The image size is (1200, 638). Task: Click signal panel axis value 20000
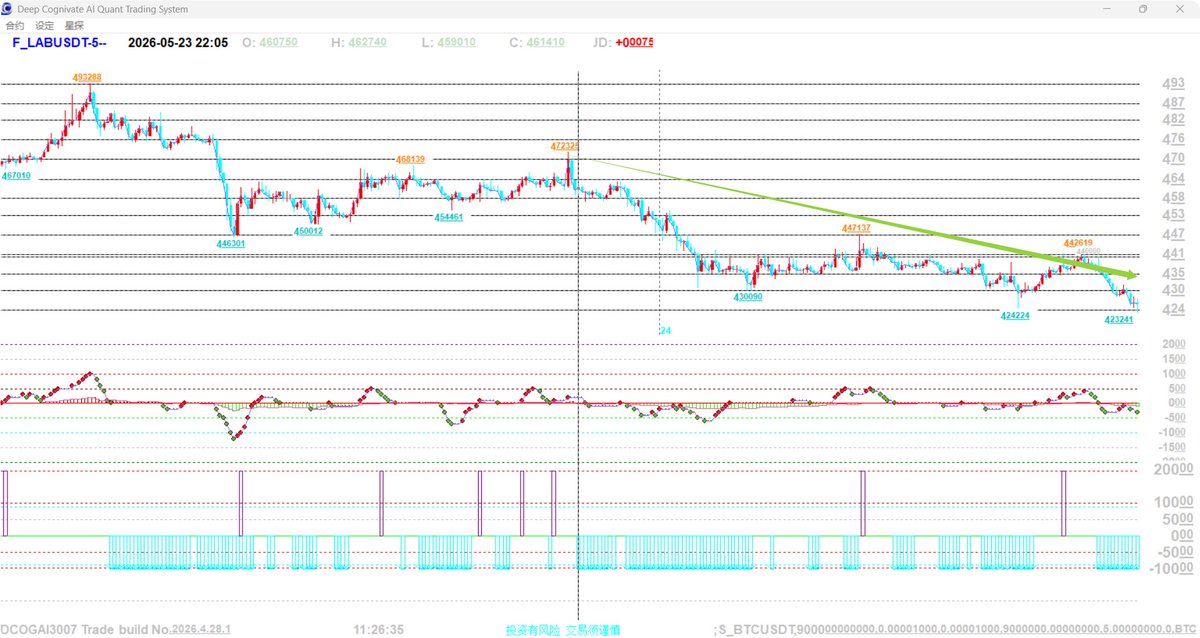(x=1172, y=470)
